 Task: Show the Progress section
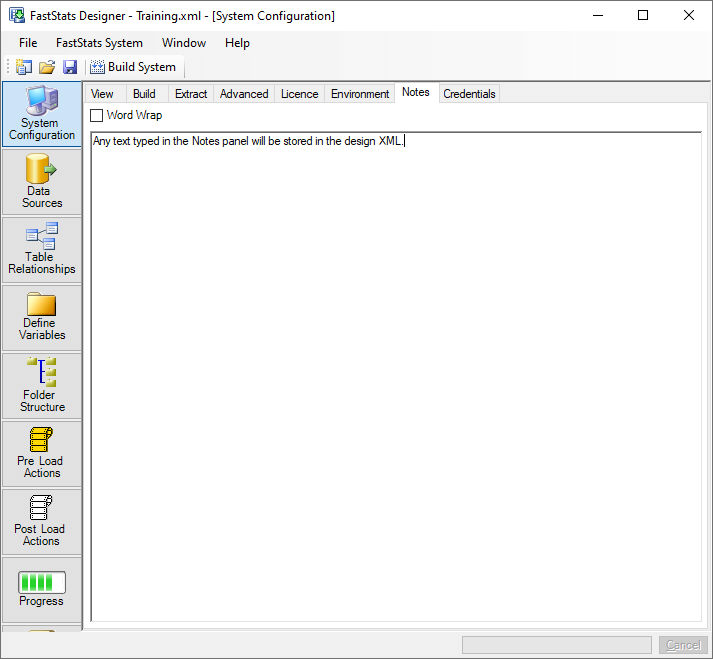tap(42, 589)
